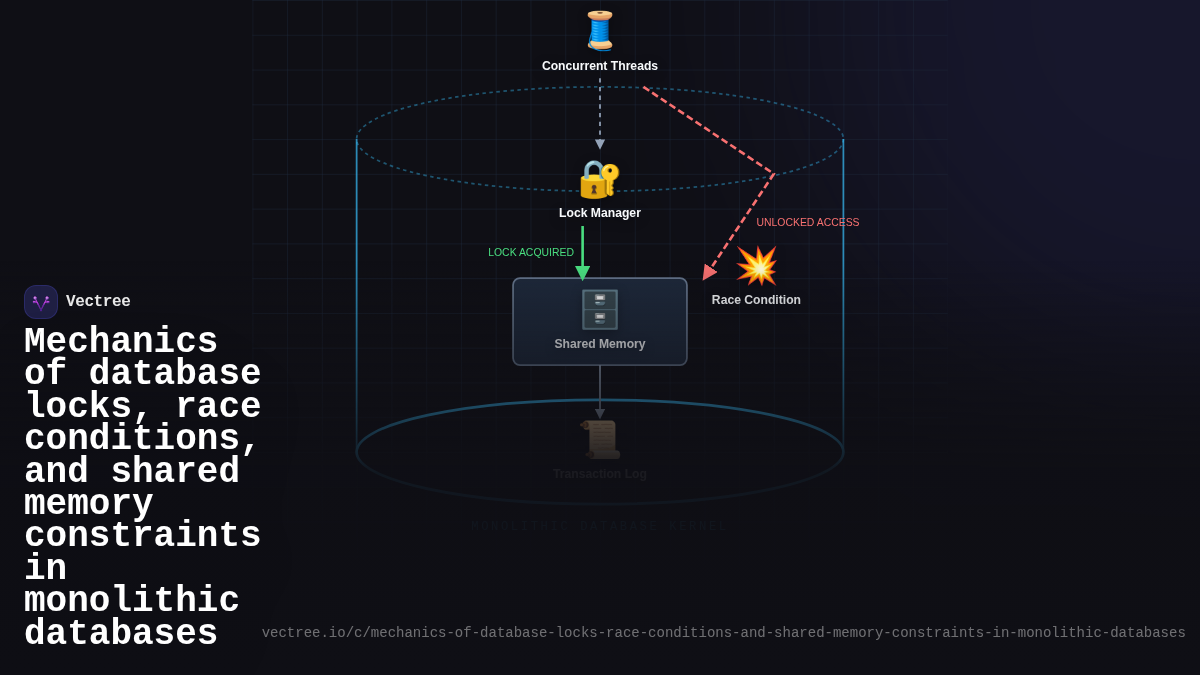This screenshot has width=1200, height=675.
Task: Click the purple Vectree logo icon
Action: (x=41, y=302)
